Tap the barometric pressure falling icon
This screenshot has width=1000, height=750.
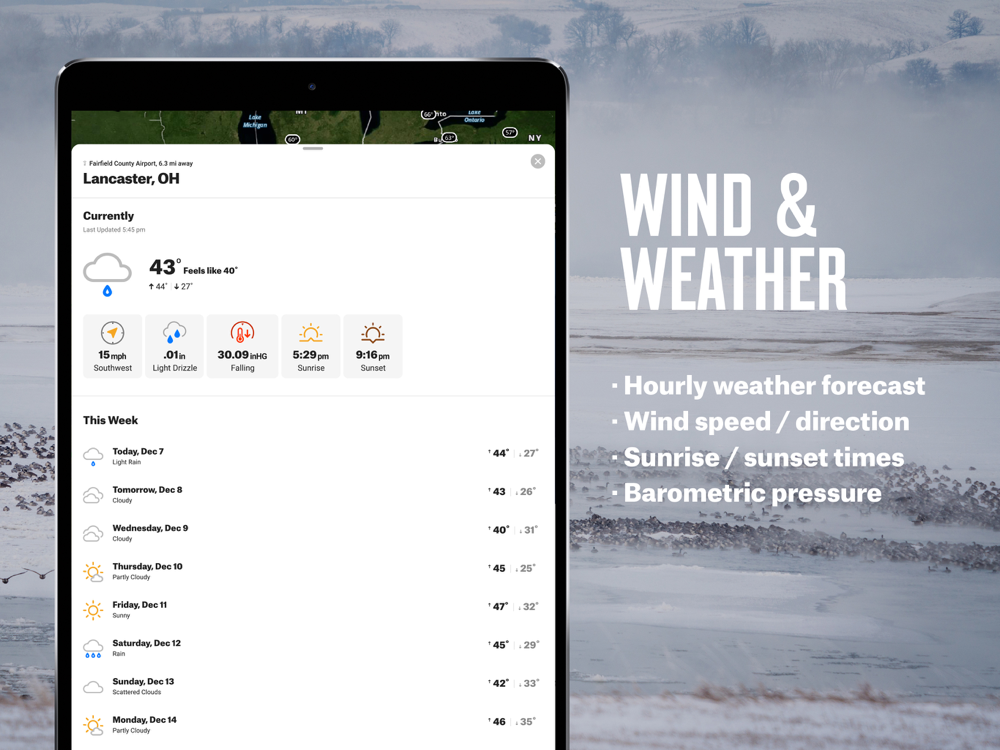tap(242, 333)
